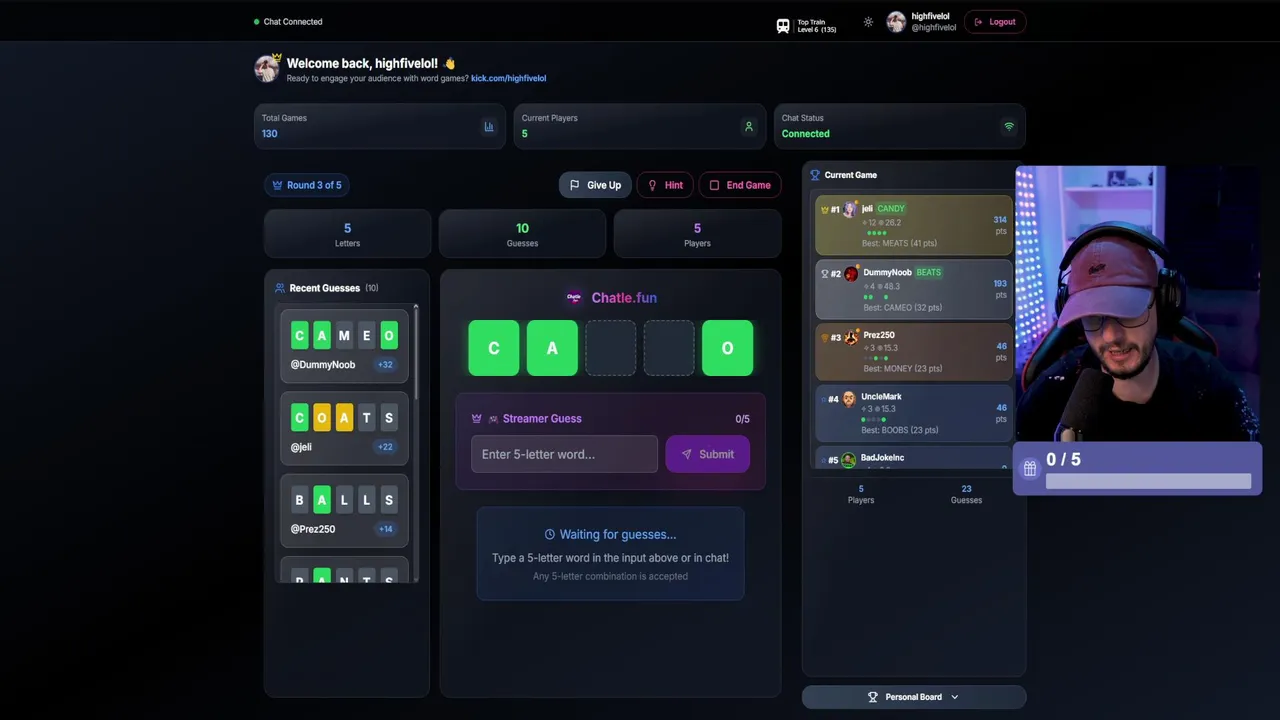Viewport: 1280px width, 720px height.
Task: Click the Round 3 of 5 badge
Action: coord(307,185)
